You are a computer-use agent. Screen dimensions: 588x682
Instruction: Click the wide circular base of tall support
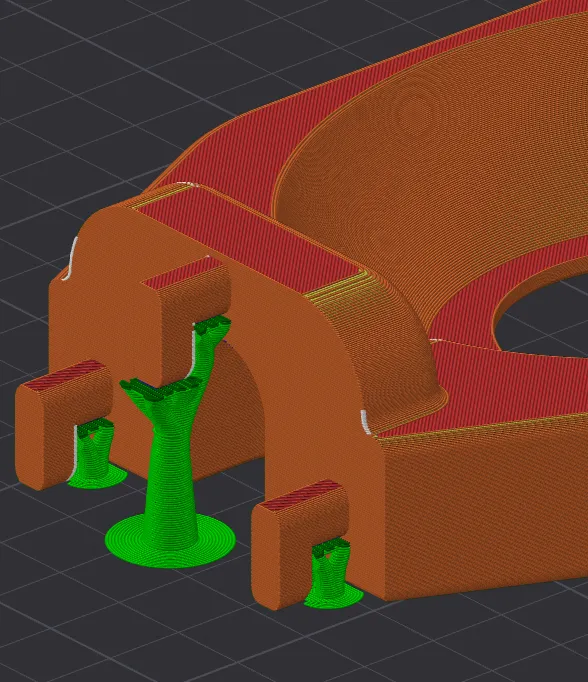(x=170, y=542)
